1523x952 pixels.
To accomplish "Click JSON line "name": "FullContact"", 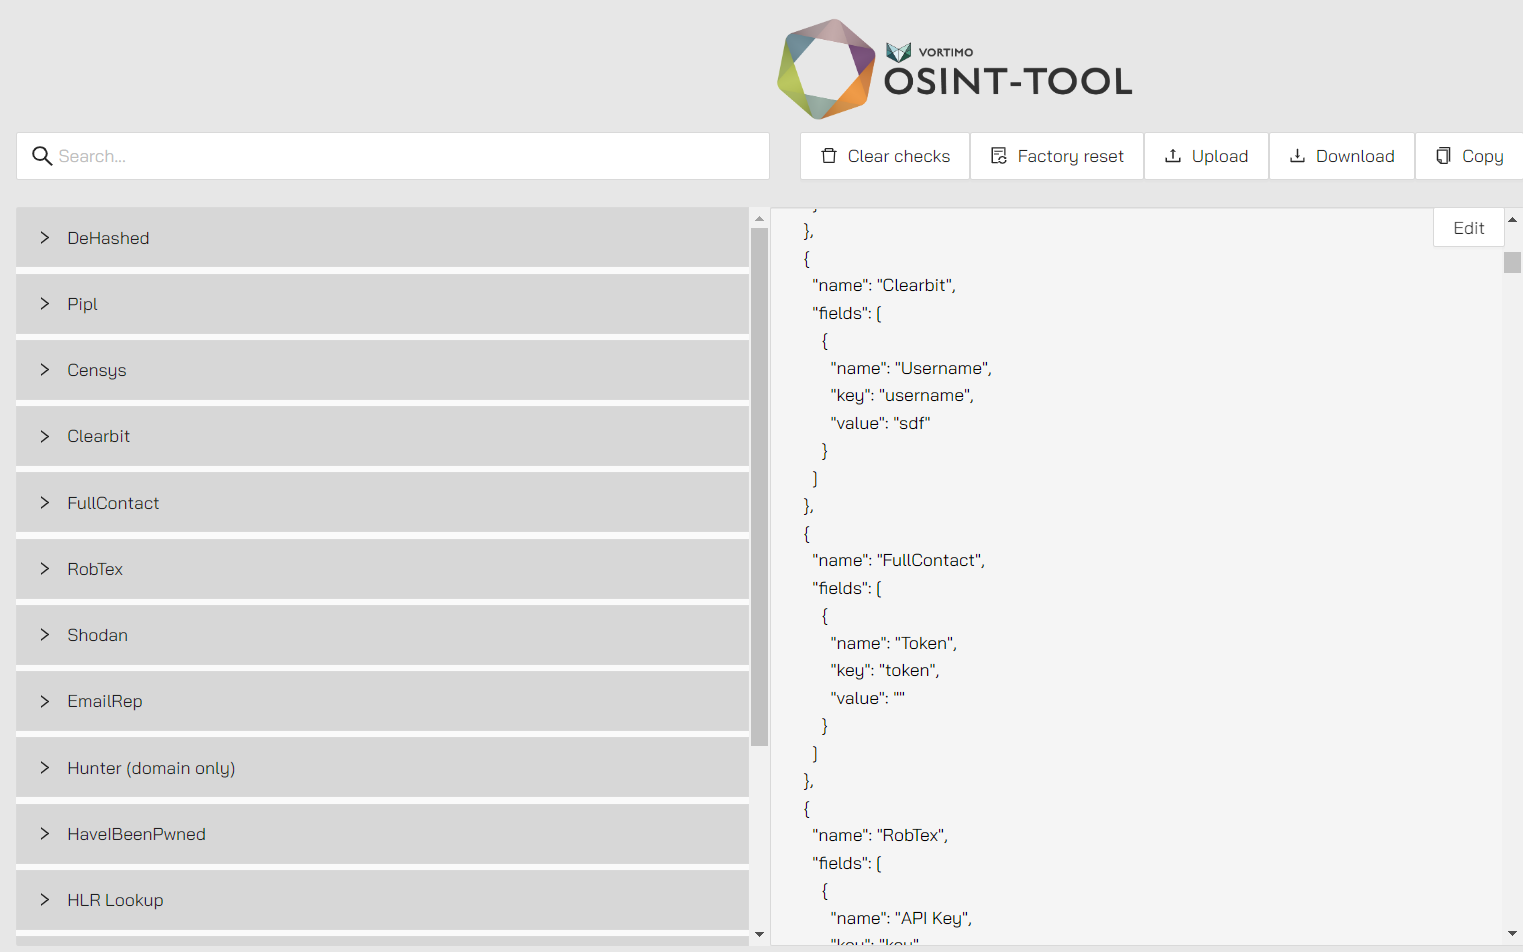I will click(899, 560).
